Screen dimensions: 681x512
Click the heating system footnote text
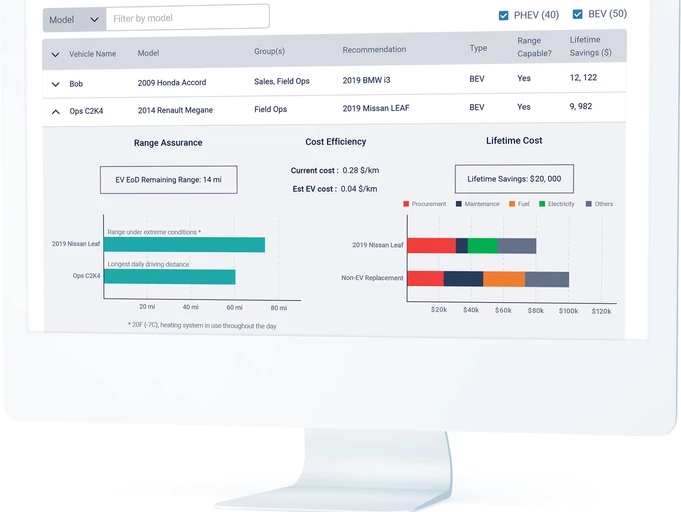tap(202, 325)
